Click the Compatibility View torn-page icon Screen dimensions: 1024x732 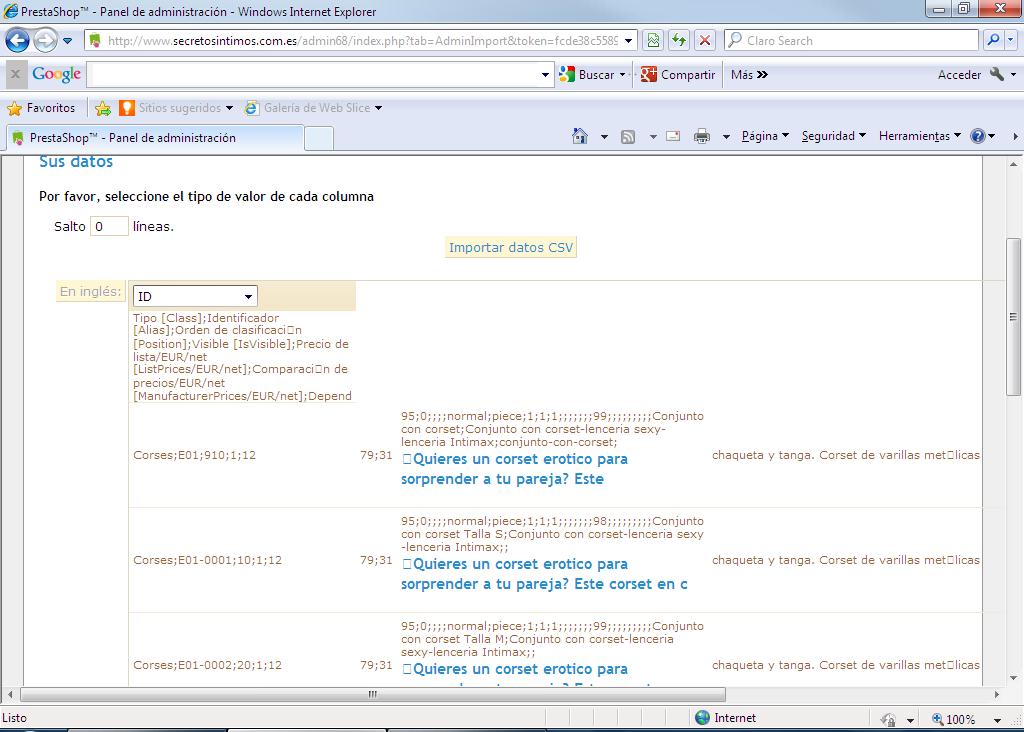(x=653, y=40)
